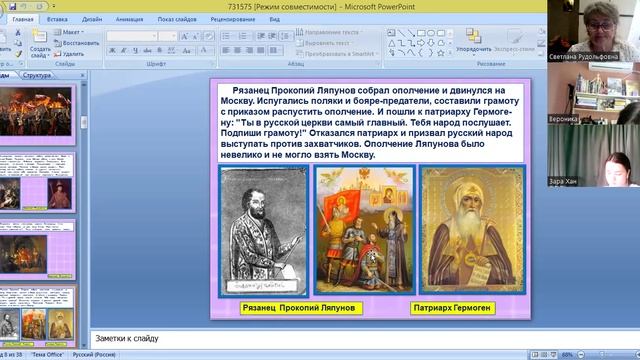The height and width of the screenshot is (360, 640).
Task: Increase font size with the large A icon
Action: 184,36
